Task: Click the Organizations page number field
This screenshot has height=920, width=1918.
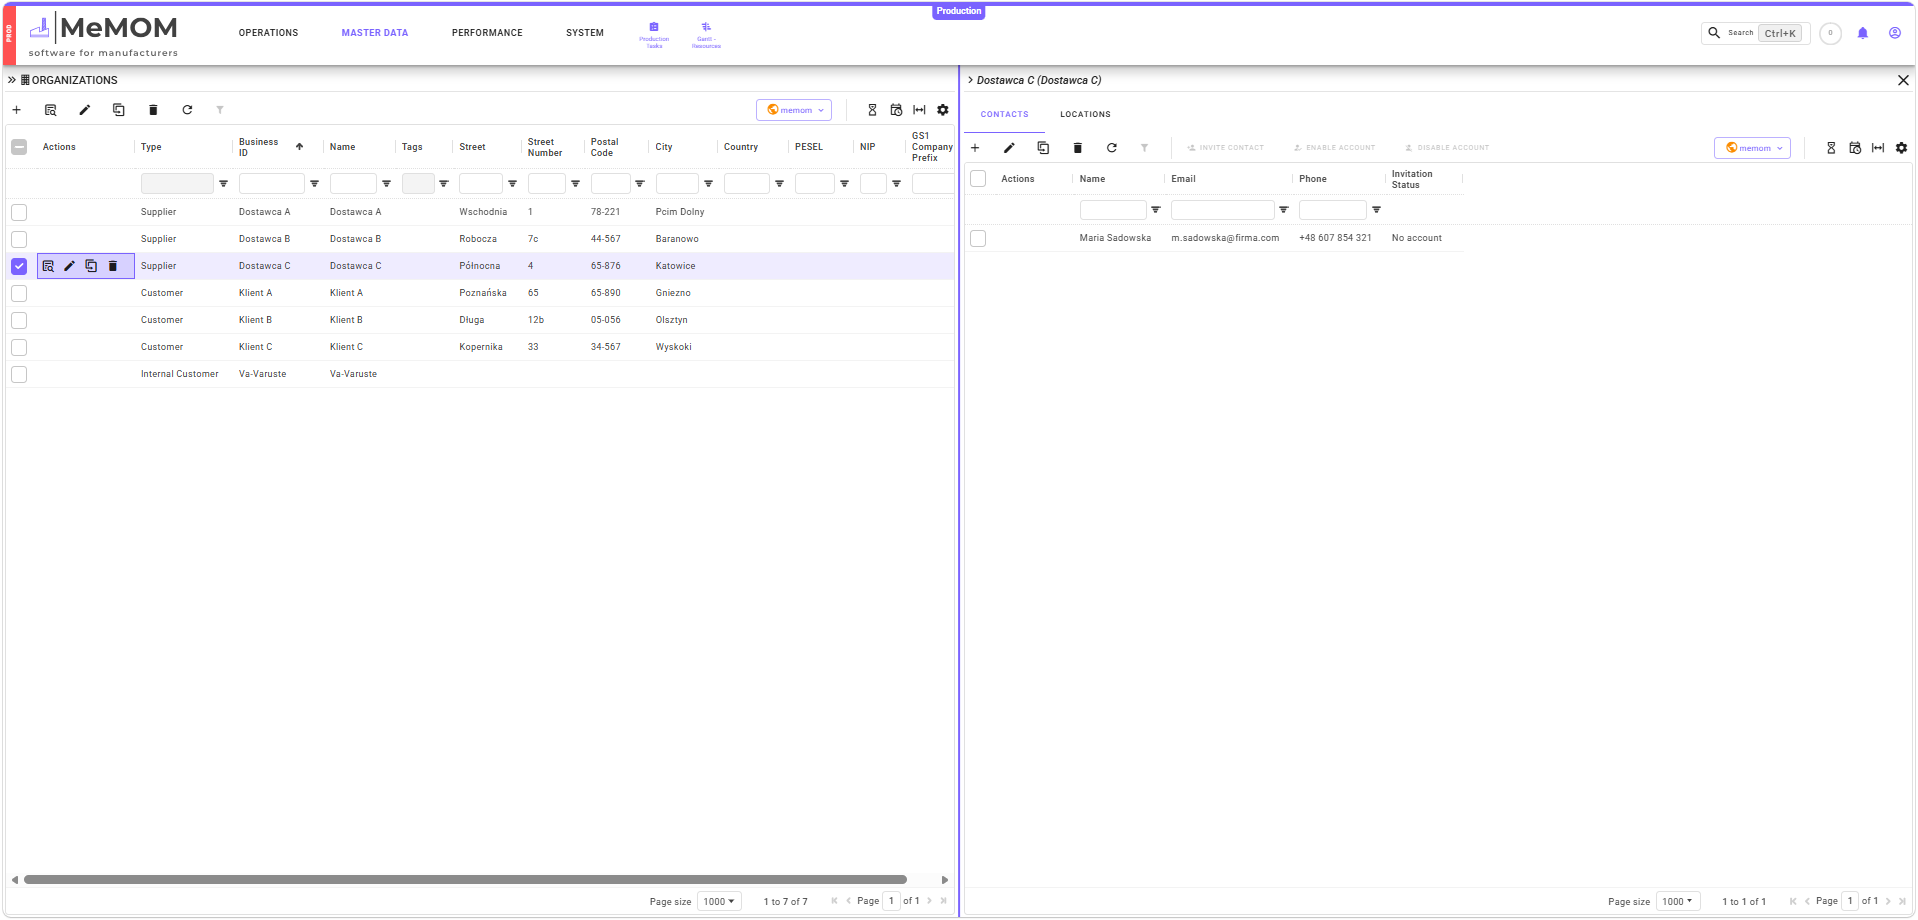Action: click(891, 901)
